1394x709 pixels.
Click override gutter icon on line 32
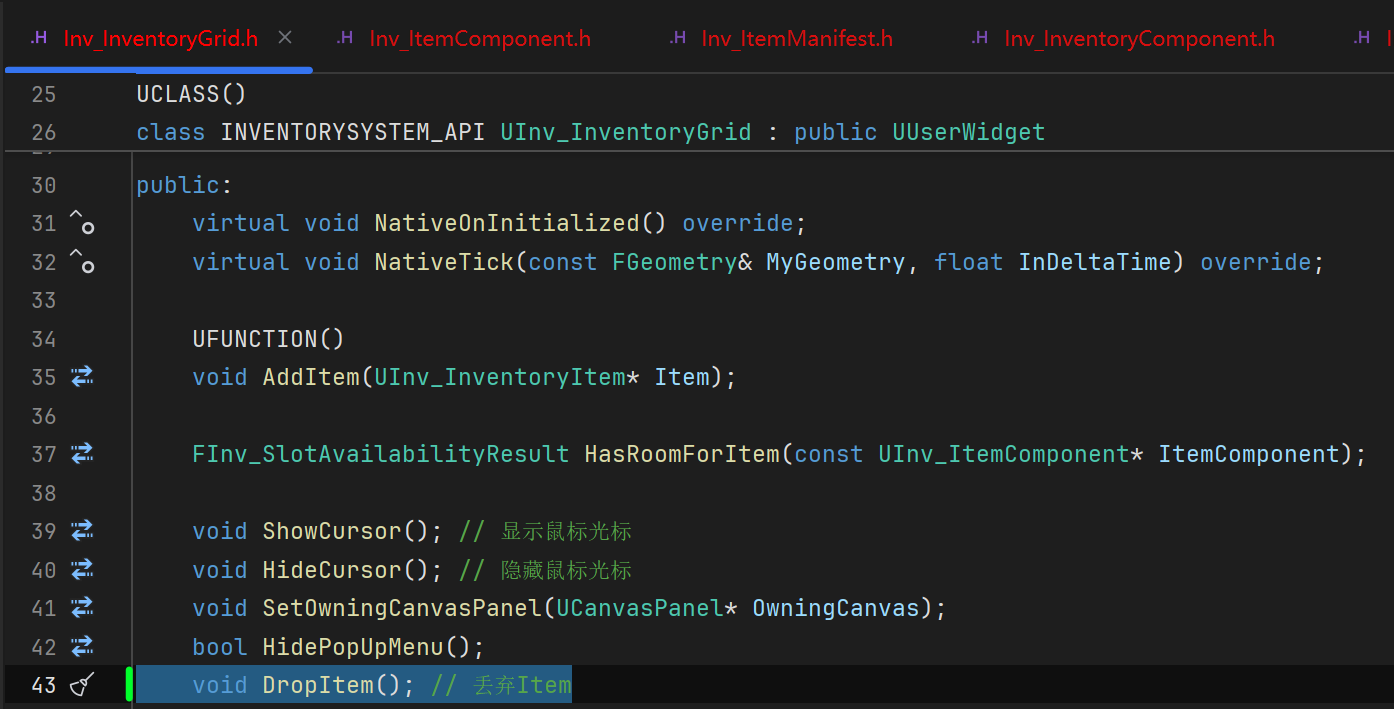(x=82, y=261)
